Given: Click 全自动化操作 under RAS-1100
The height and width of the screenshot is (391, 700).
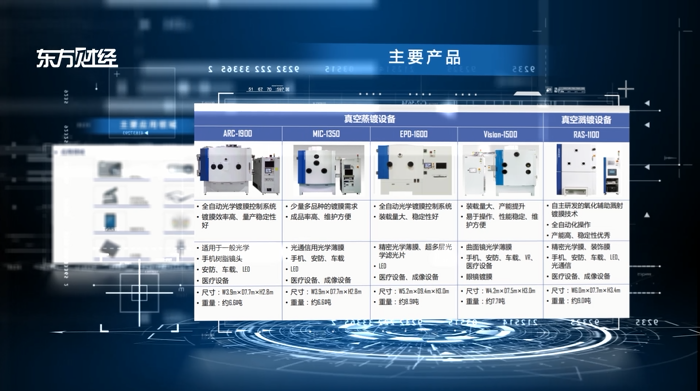Looking at the screenshot, I should (x=571, y=225).
